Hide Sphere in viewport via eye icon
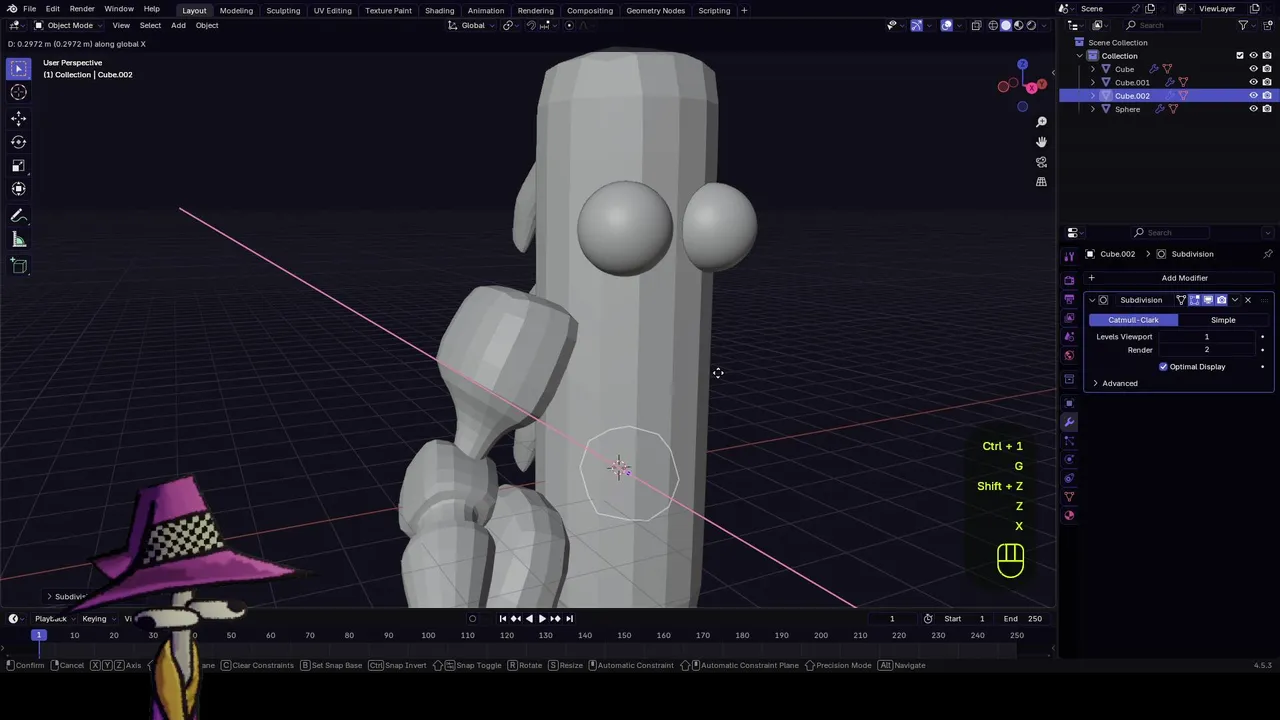 [1253, 109]
